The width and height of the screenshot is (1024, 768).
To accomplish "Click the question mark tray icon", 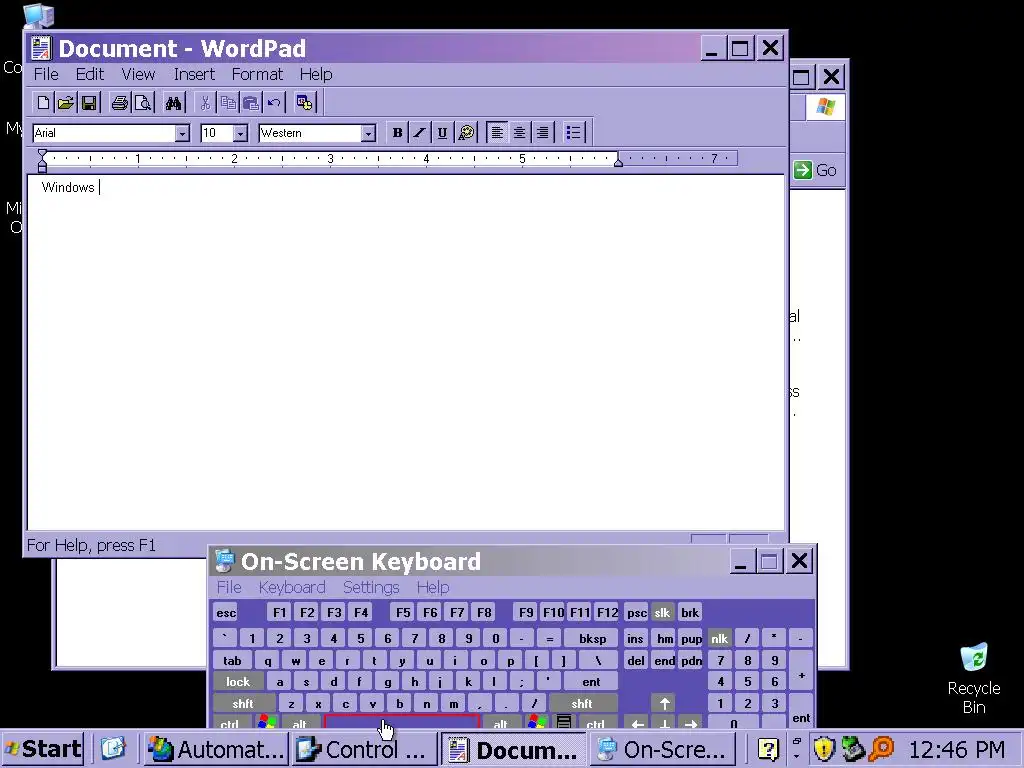I will click(x=769, y=749).
